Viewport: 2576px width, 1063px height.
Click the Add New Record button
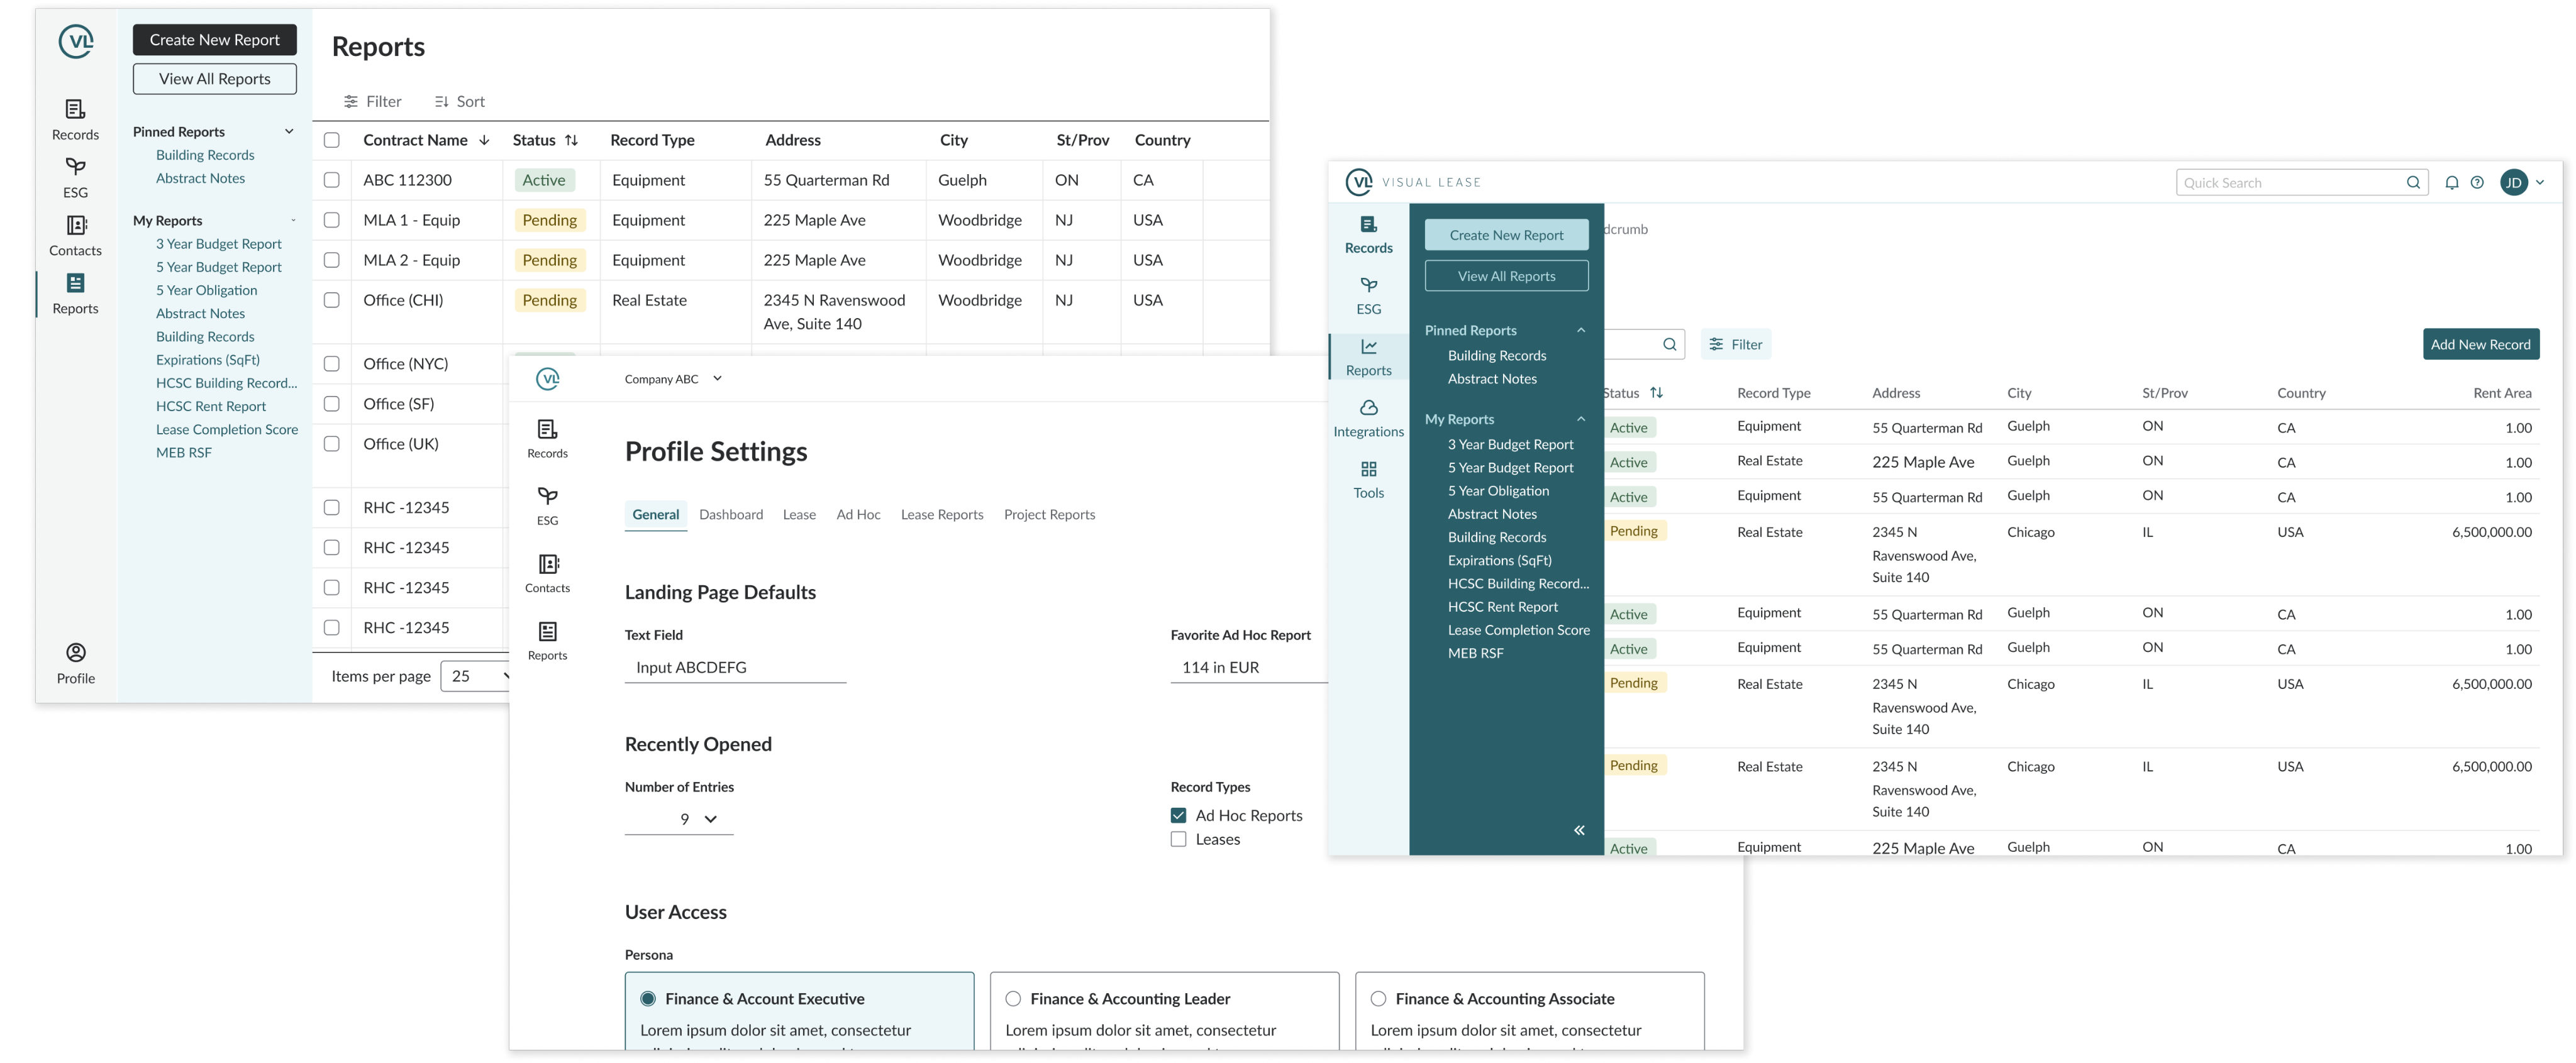click(2480, 344)
